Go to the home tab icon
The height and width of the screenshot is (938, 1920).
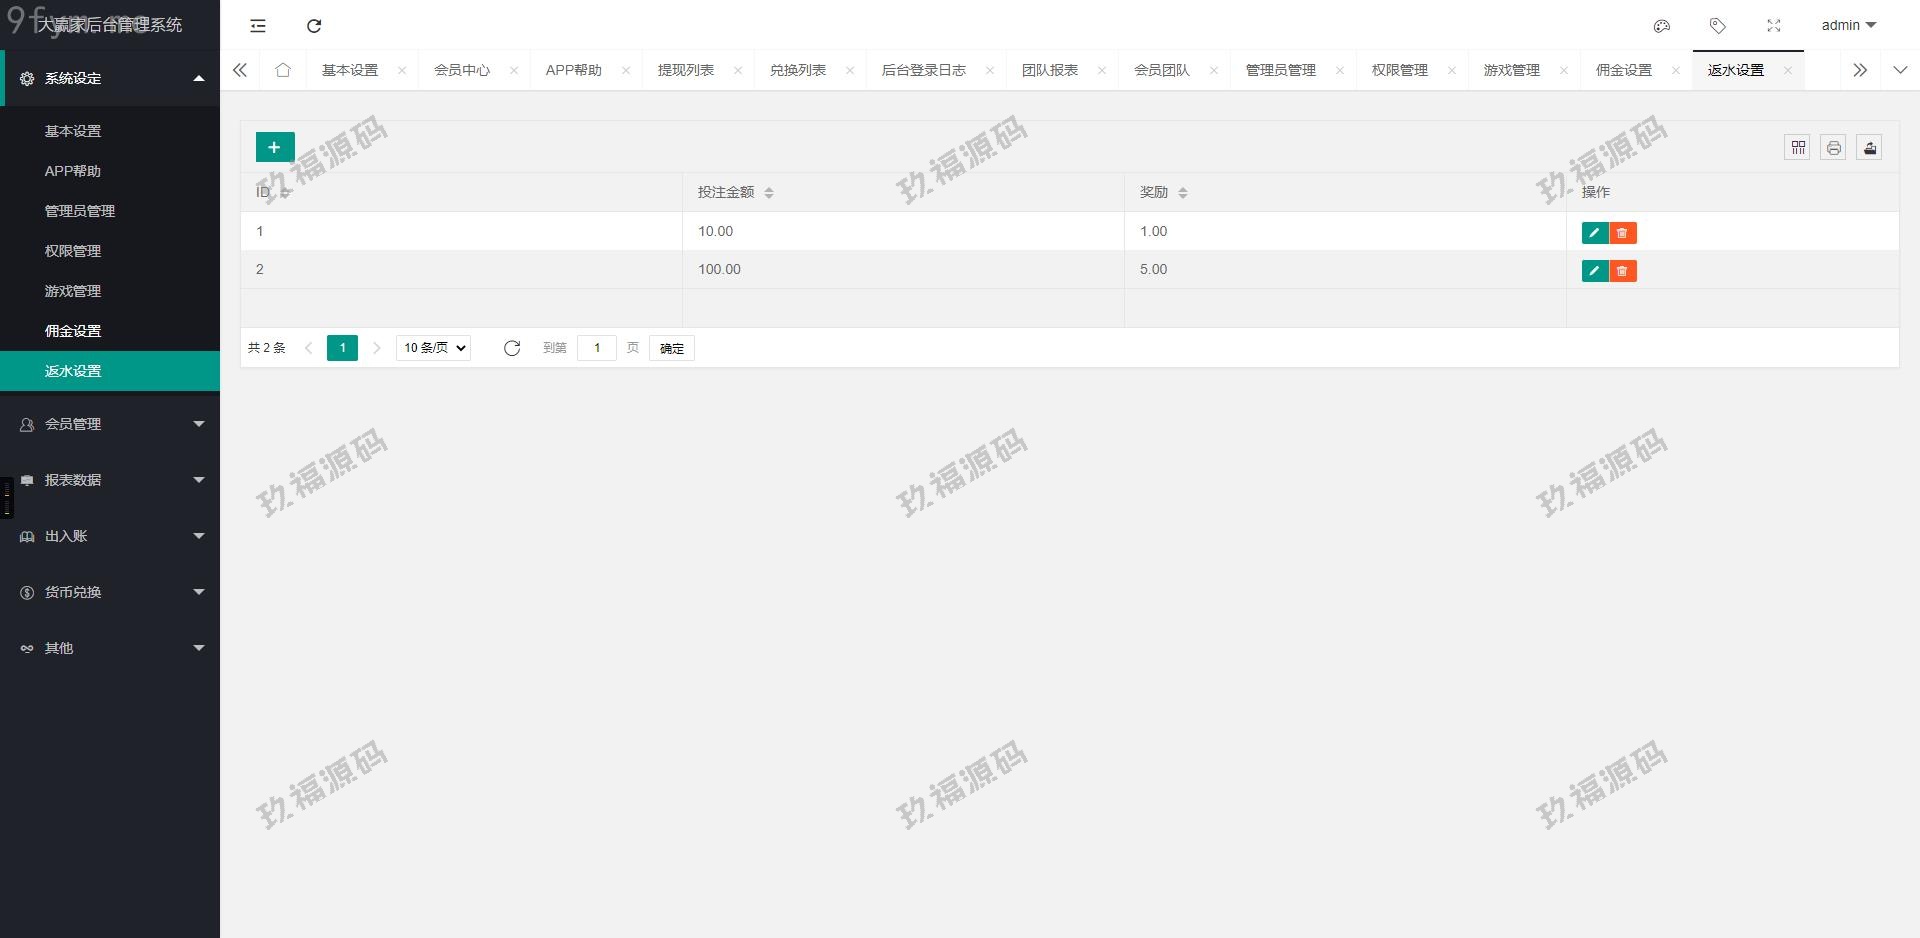click(283, 70)
